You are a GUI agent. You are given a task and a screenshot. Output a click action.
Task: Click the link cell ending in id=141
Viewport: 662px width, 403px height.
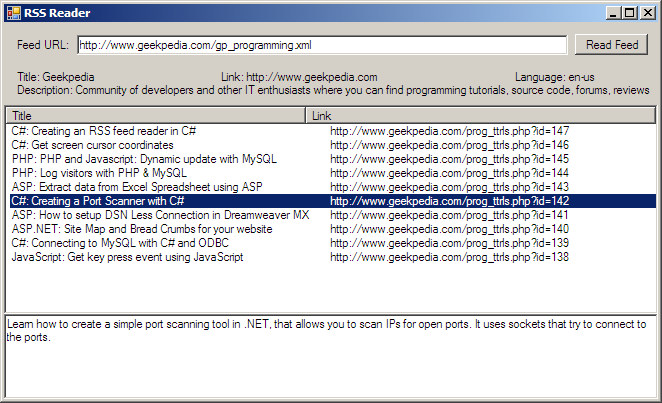[x=450, y=215]
